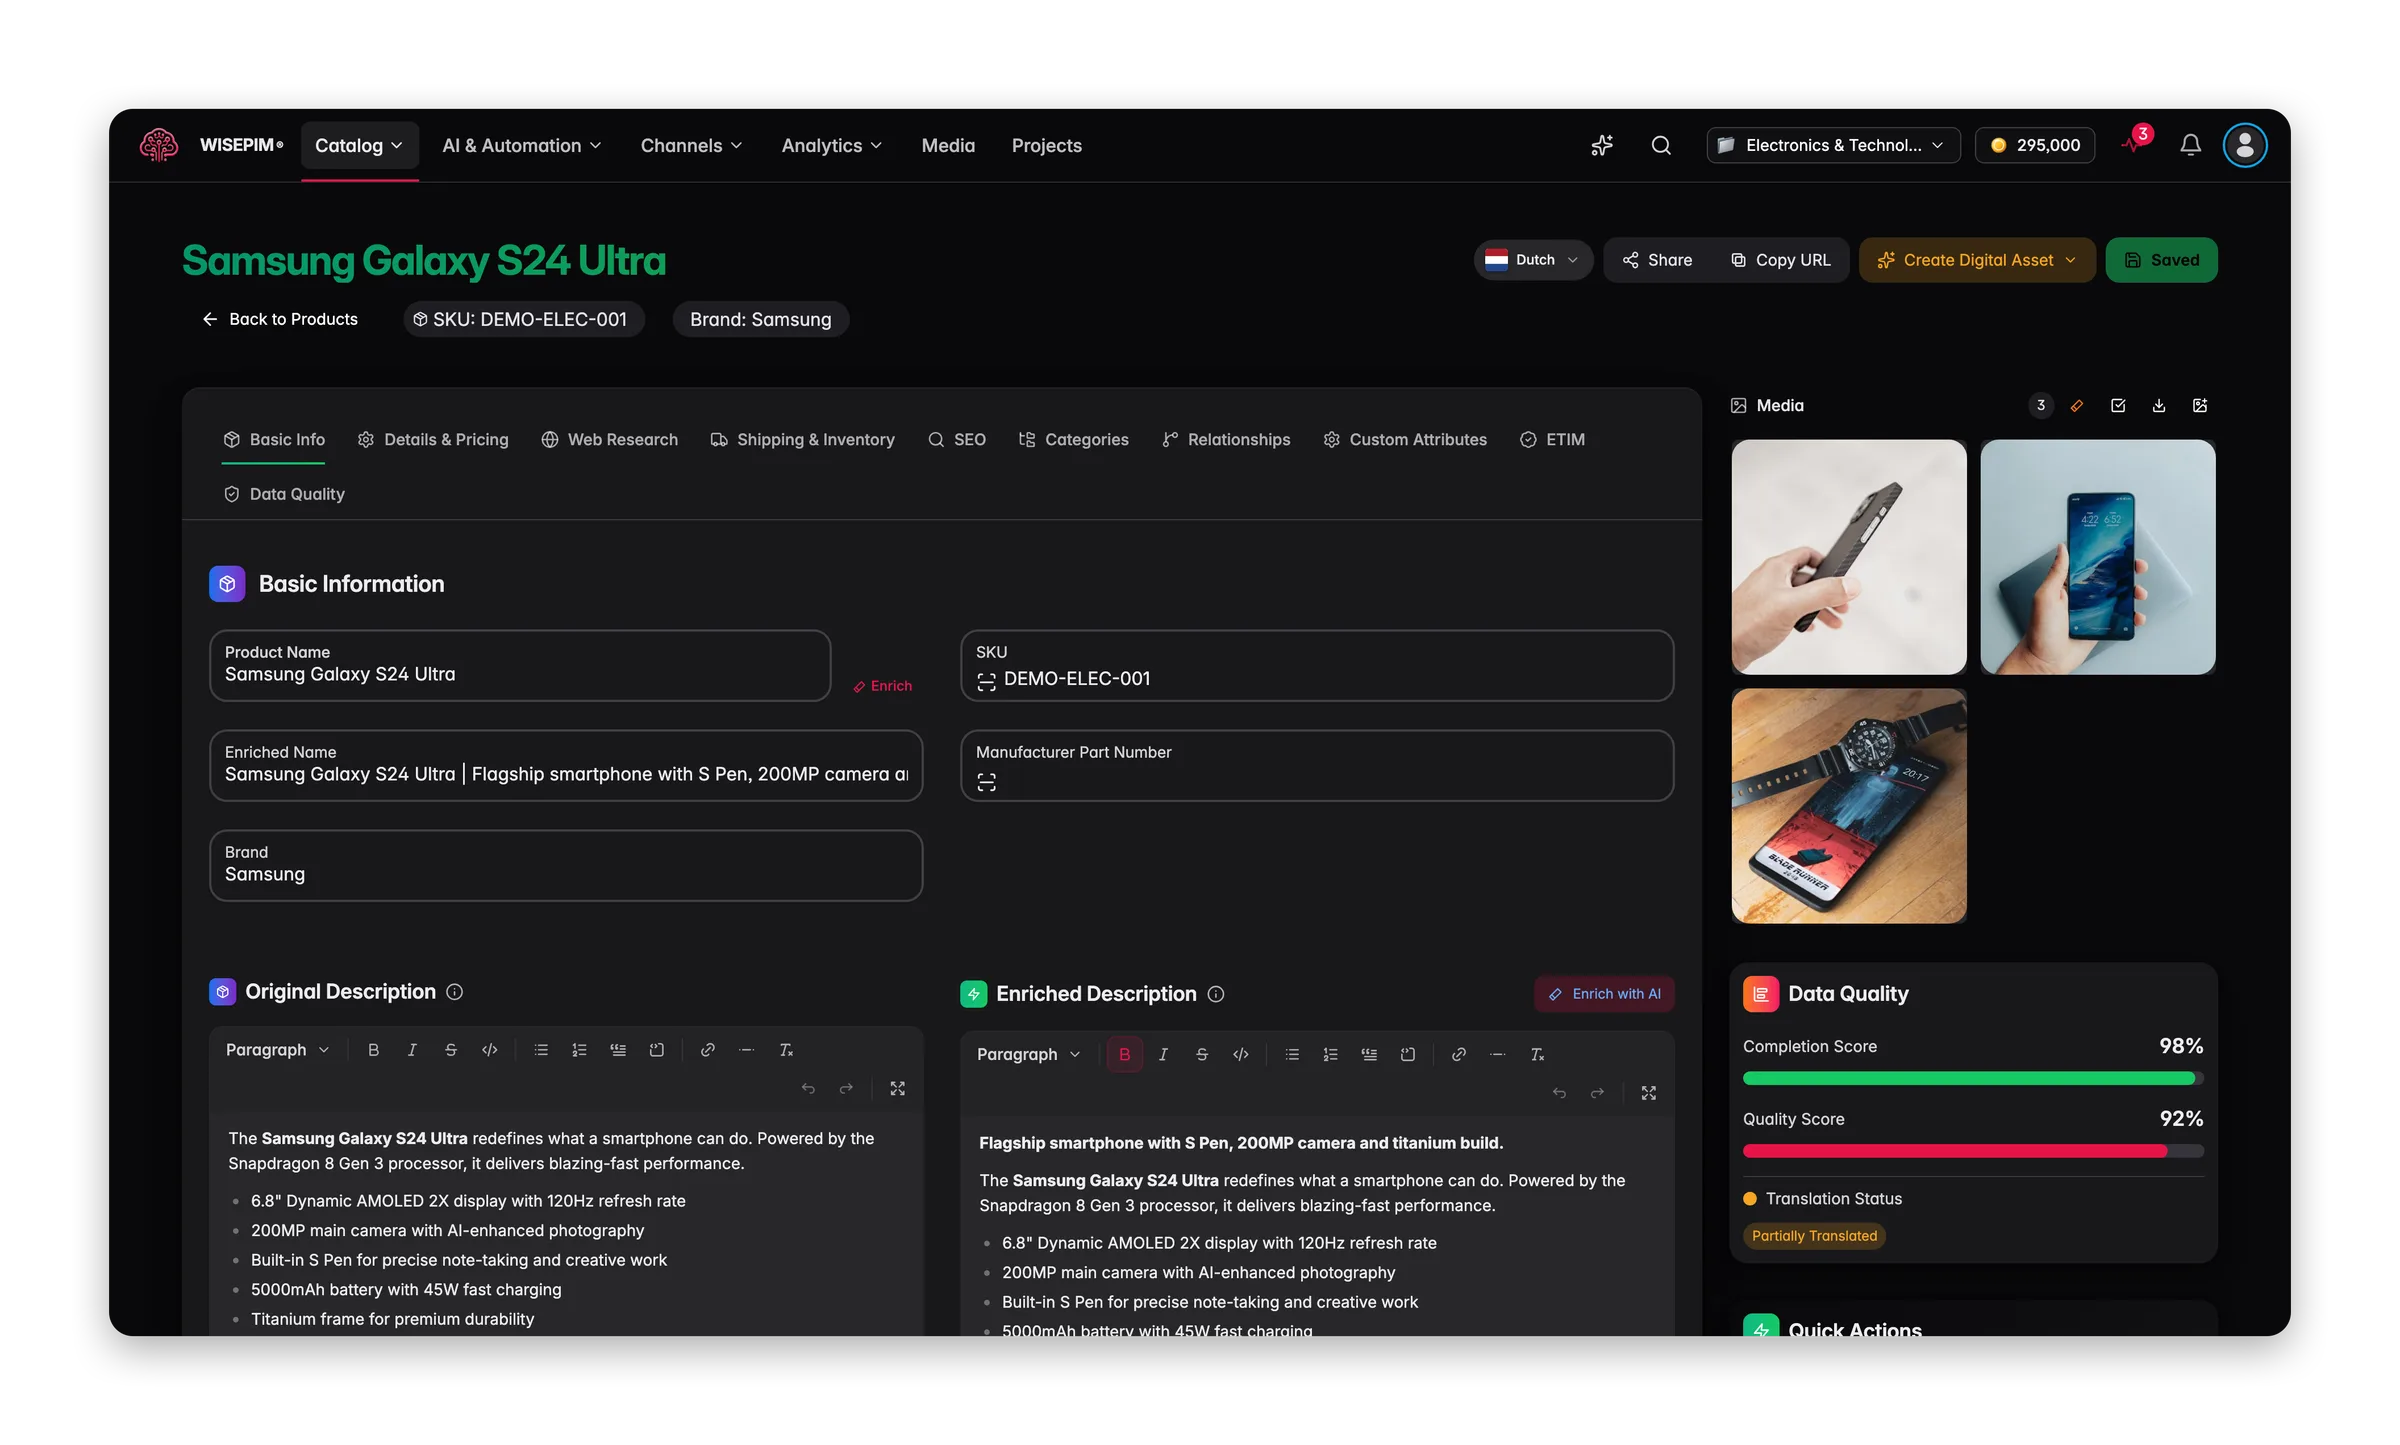Viewport: 2400px width, 1445px height.
Task: Click the Product Name input field
Action: point(520,665)
